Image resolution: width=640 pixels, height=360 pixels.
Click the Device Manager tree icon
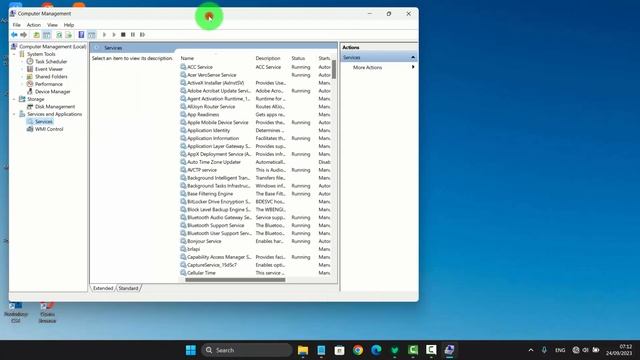pyautogui.click(x=30, y=91)
